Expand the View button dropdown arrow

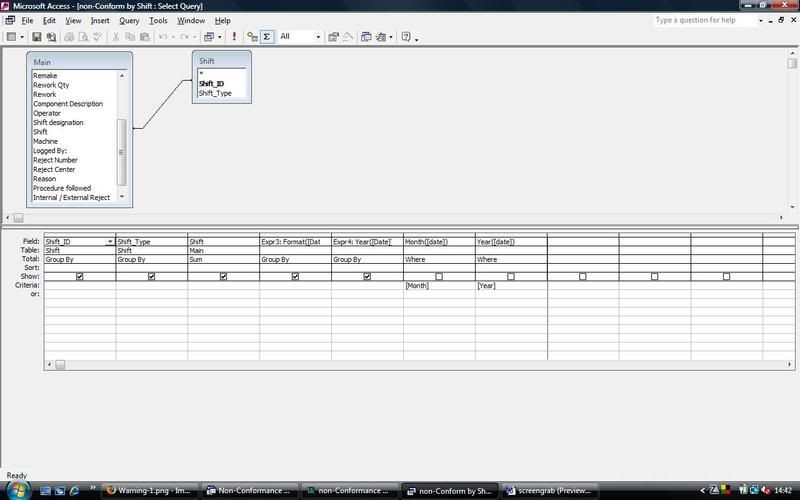point(21,37)
